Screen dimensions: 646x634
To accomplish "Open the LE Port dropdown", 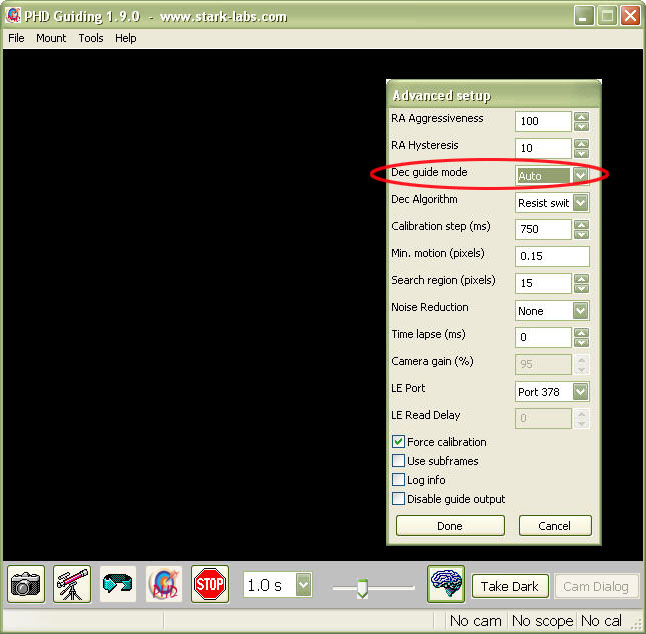I will click(x=580, y=391).
